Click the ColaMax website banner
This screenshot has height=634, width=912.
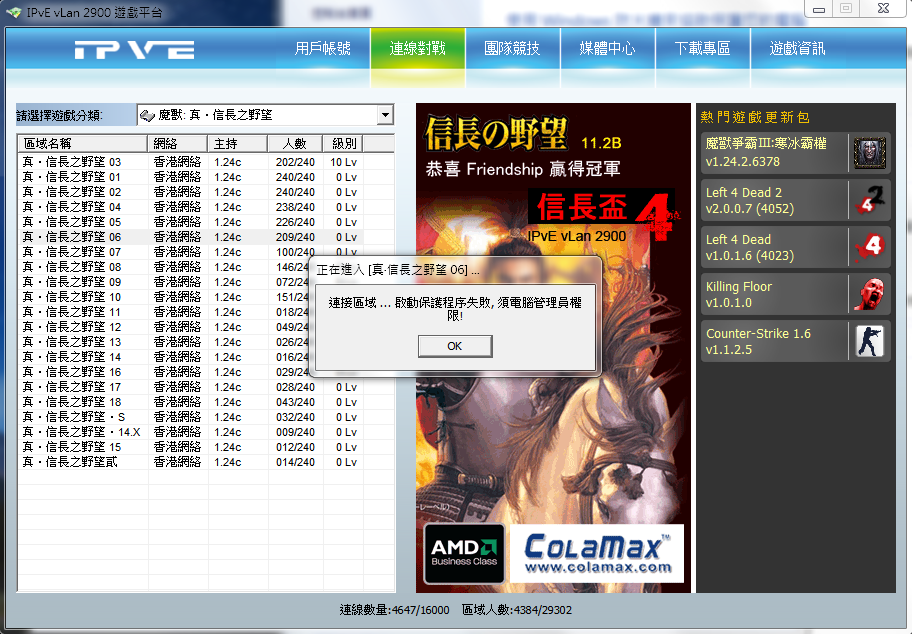597,553
